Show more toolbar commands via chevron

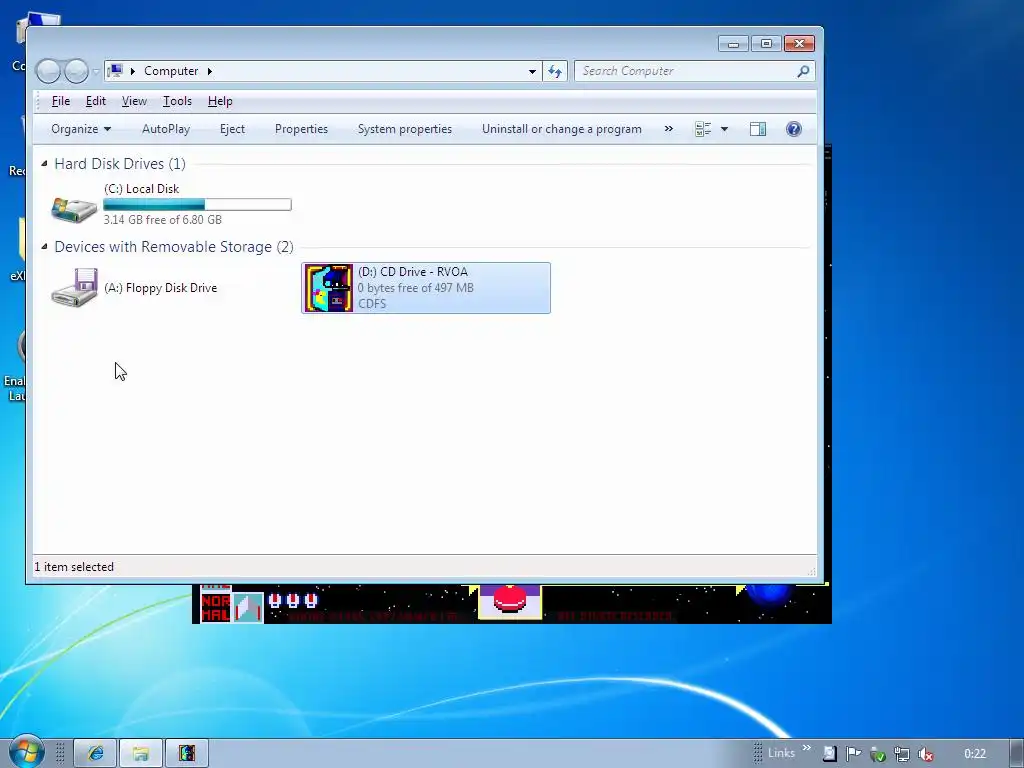(668, 129)
